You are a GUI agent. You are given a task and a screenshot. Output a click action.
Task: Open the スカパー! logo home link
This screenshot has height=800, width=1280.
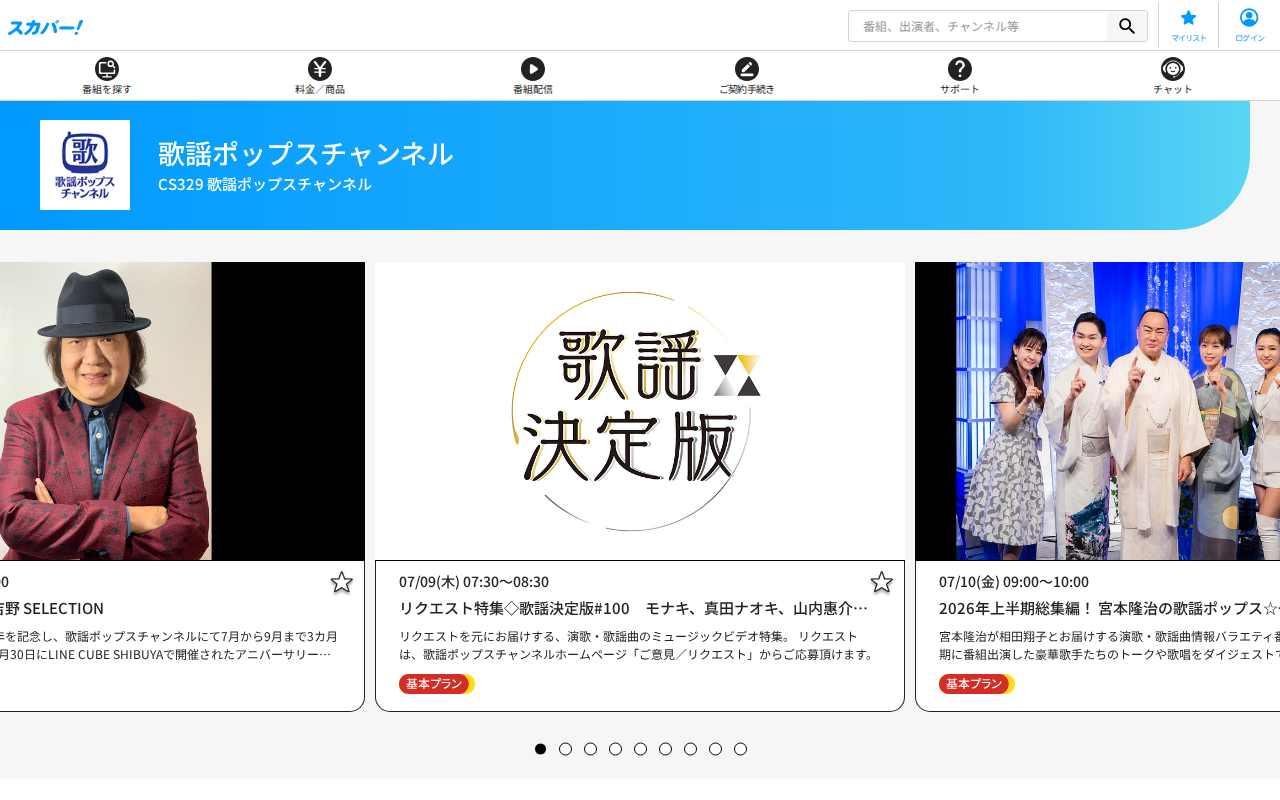(45, 27)
